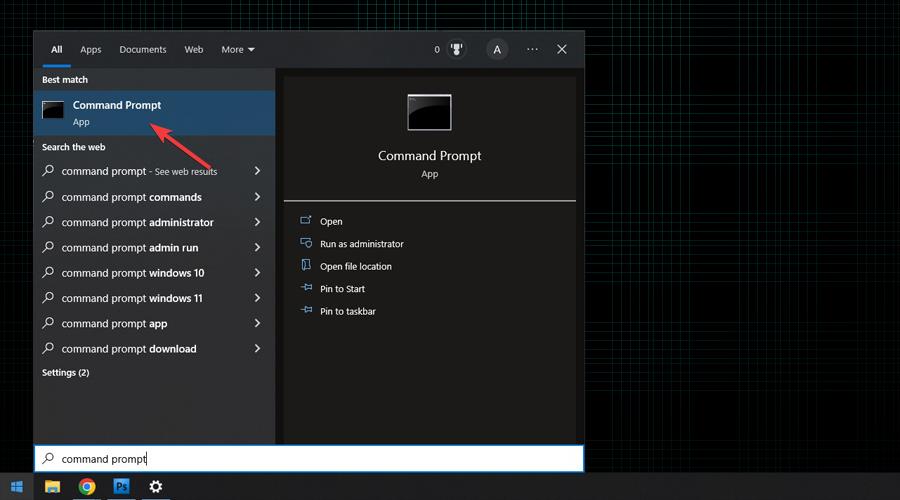Select 'command prompt - See web results' suggestion
900x500 pixels.
(x=139, y=171)
